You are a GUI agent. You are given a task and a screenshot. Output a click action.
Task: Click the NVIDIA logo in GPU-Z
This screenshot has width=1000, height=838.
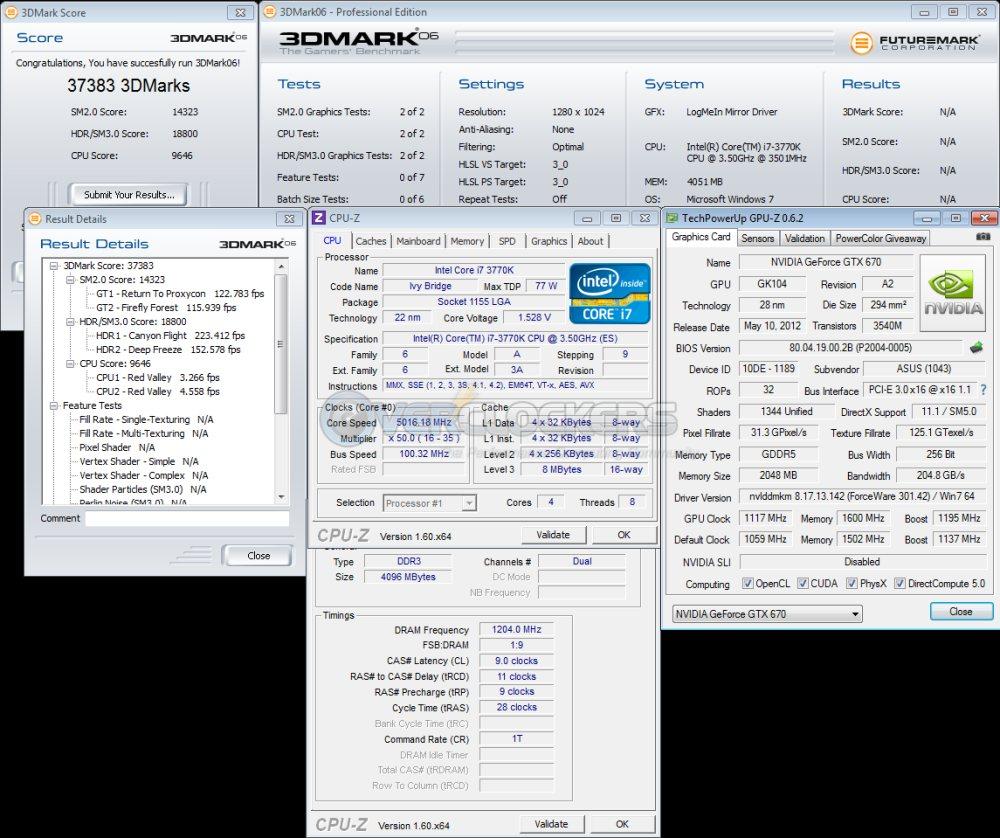(x=953, y=291)
